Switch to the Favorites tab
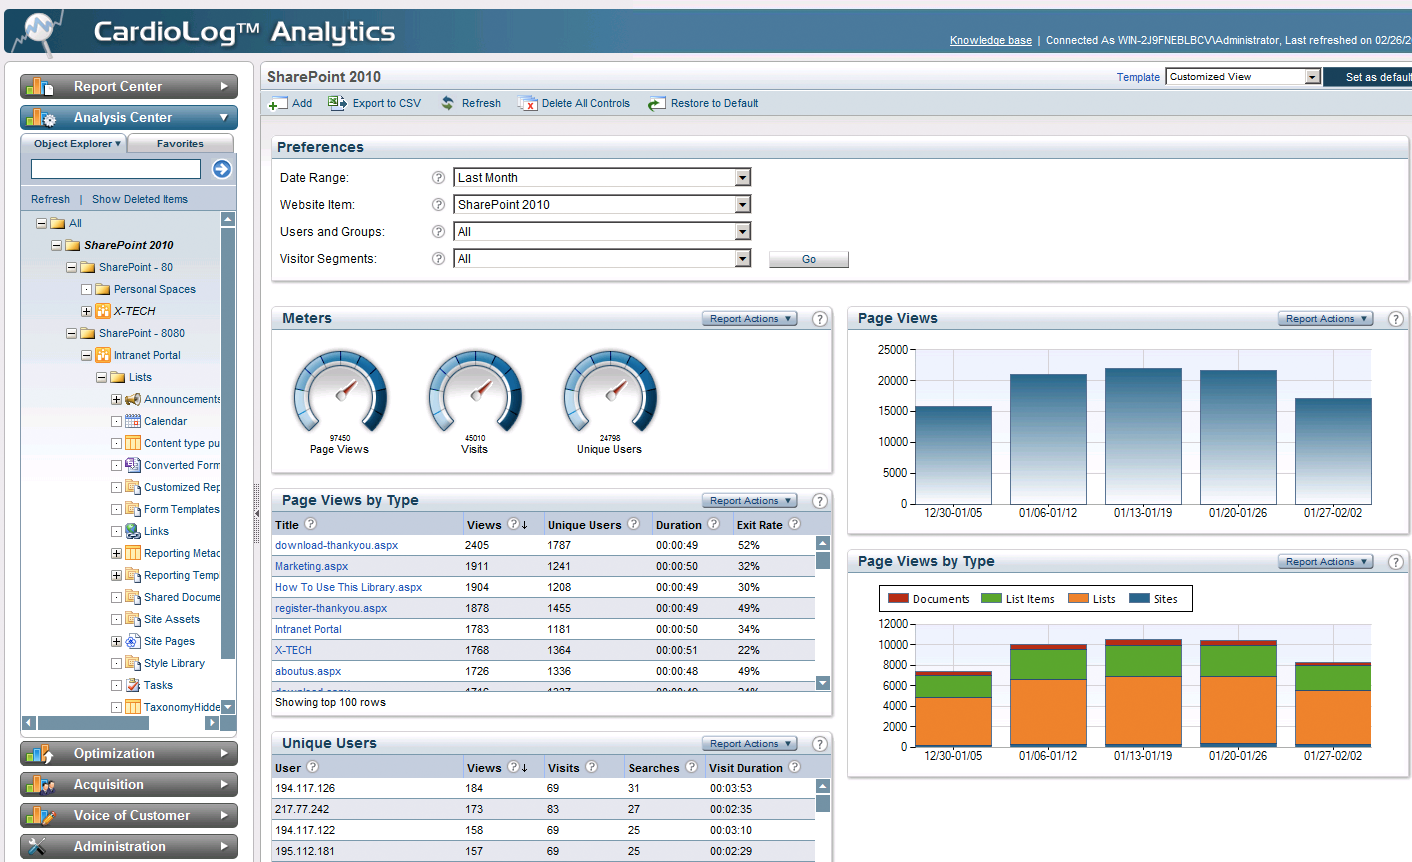1412x862 pixels. point(180,144)
